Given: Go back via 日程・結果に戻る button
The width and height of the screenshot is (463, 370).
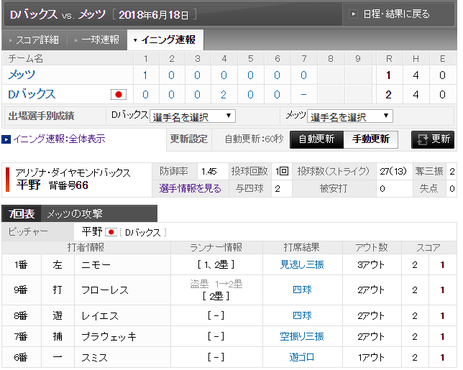Looking at the screenshot, I should pos(398,14).
